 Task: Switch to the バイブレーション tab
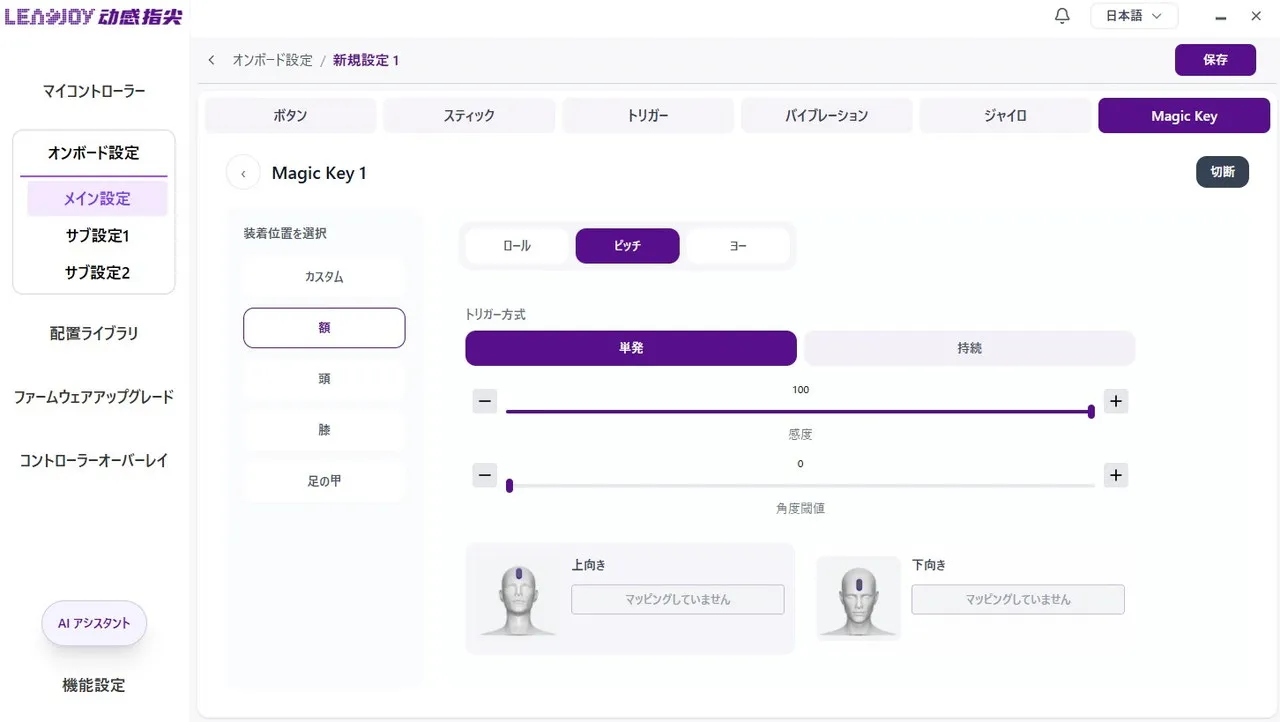(x=826, y=116)
